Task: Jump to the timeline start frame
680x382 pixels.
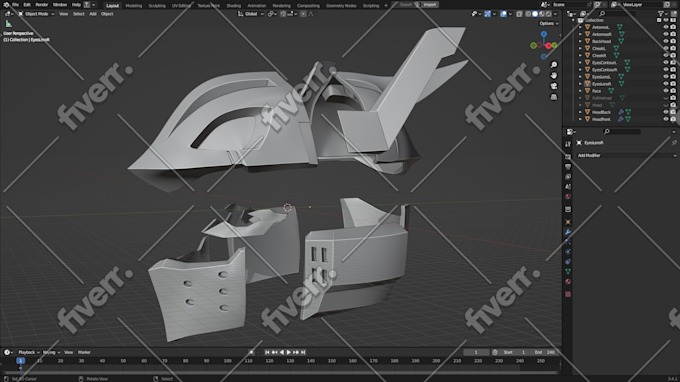Action: tap(267, 352)
